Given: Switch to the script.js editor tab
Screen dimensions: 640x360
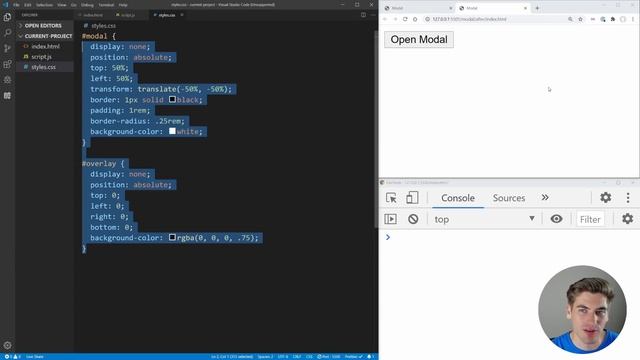Looking at the screenshot, I should [128, 15].
